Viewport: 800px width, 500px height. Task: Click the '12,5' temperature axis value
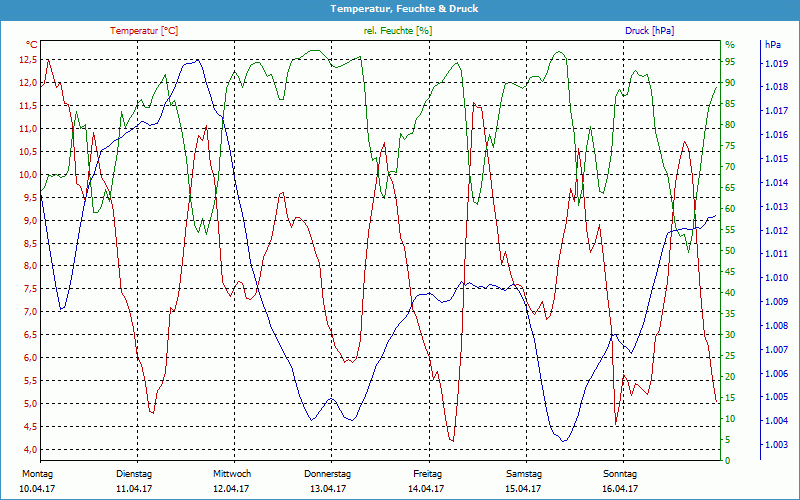[x=28, y=60]
